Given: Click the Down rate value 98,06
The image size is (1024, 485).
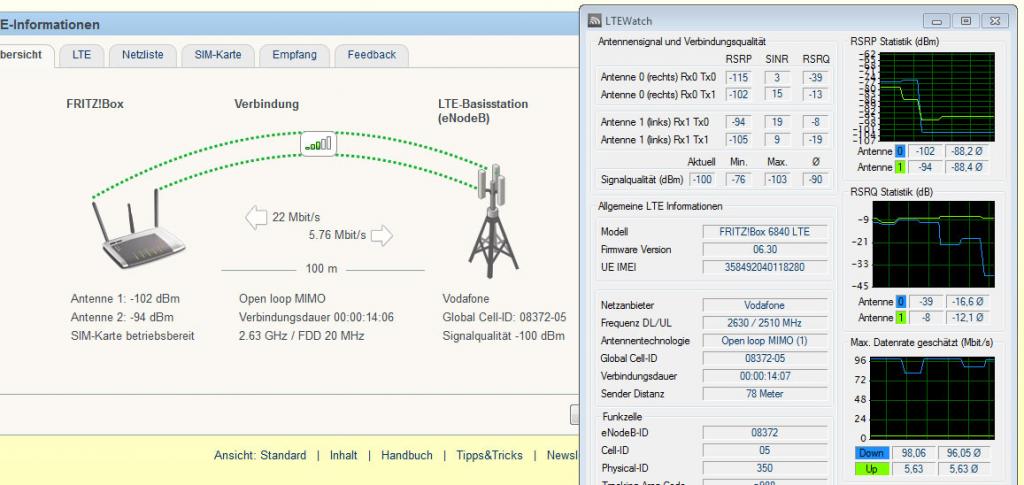Looking at the screenshot, I should tap(912, 453).
